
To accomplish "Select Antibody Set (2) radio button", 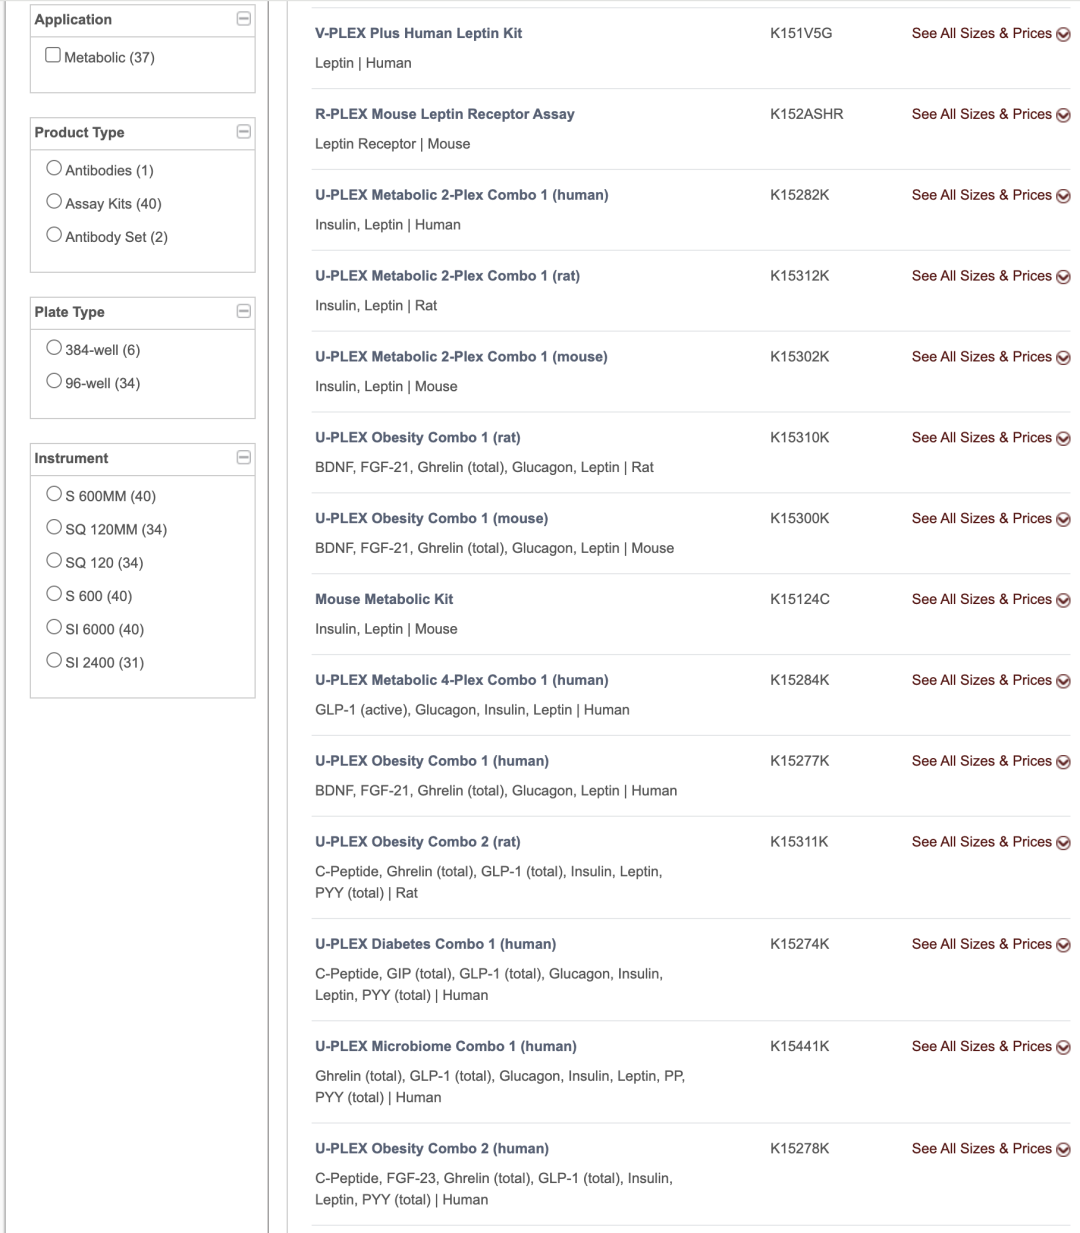I will [x=54, y=234].
